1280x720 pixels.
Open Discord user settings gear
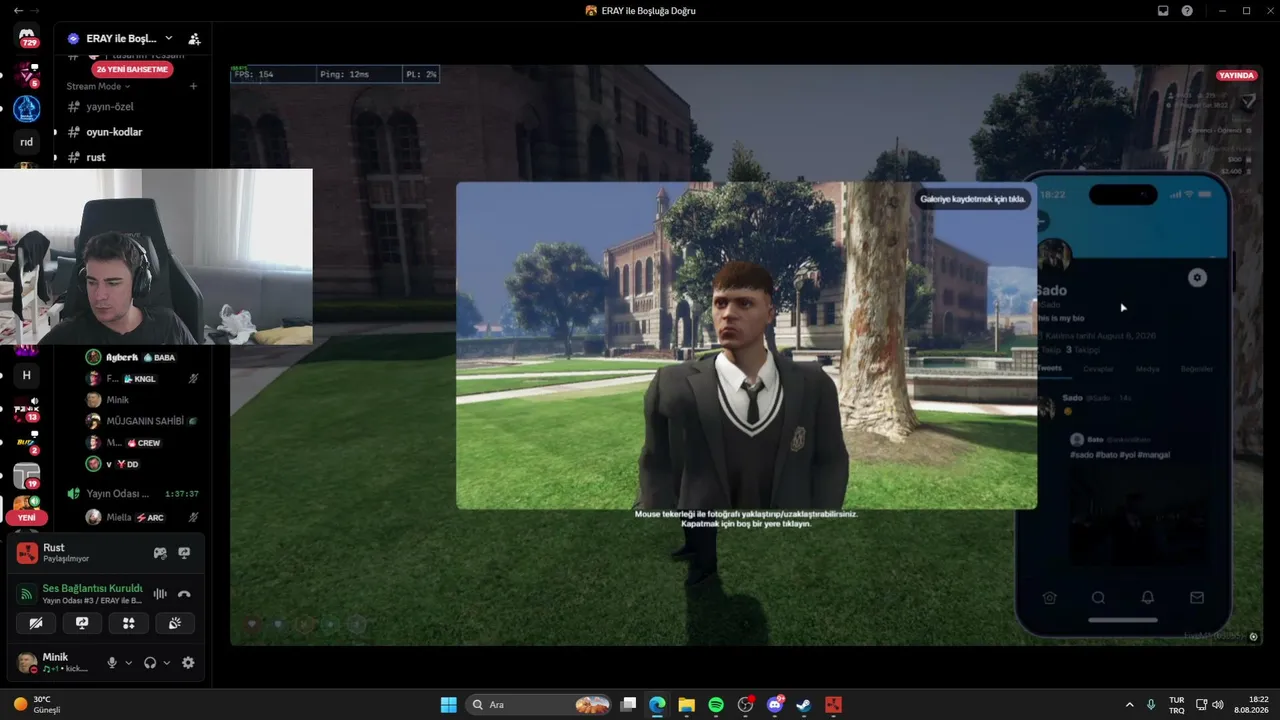[x=188, y=663]
